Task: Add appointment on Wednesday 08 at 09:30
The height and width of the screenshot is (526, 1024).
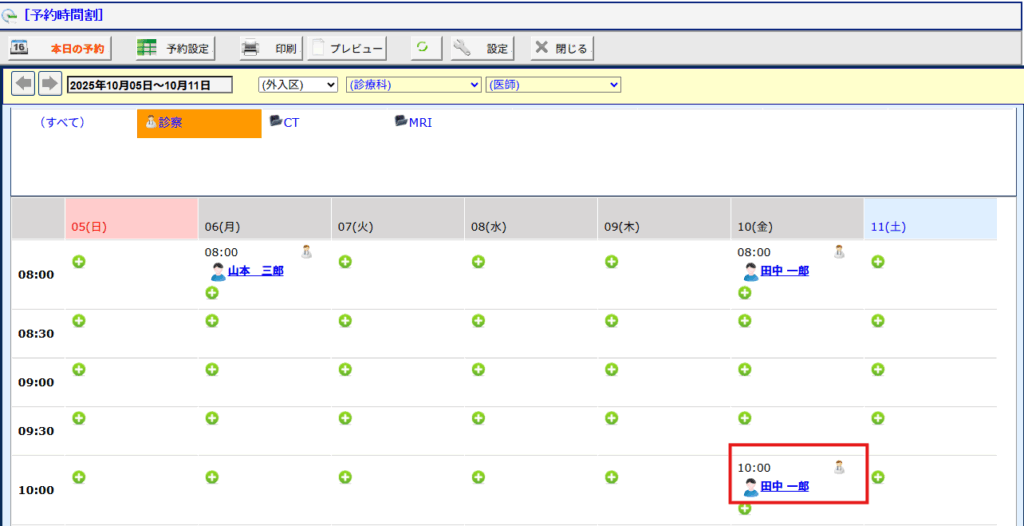Action: tap(478, 418)
